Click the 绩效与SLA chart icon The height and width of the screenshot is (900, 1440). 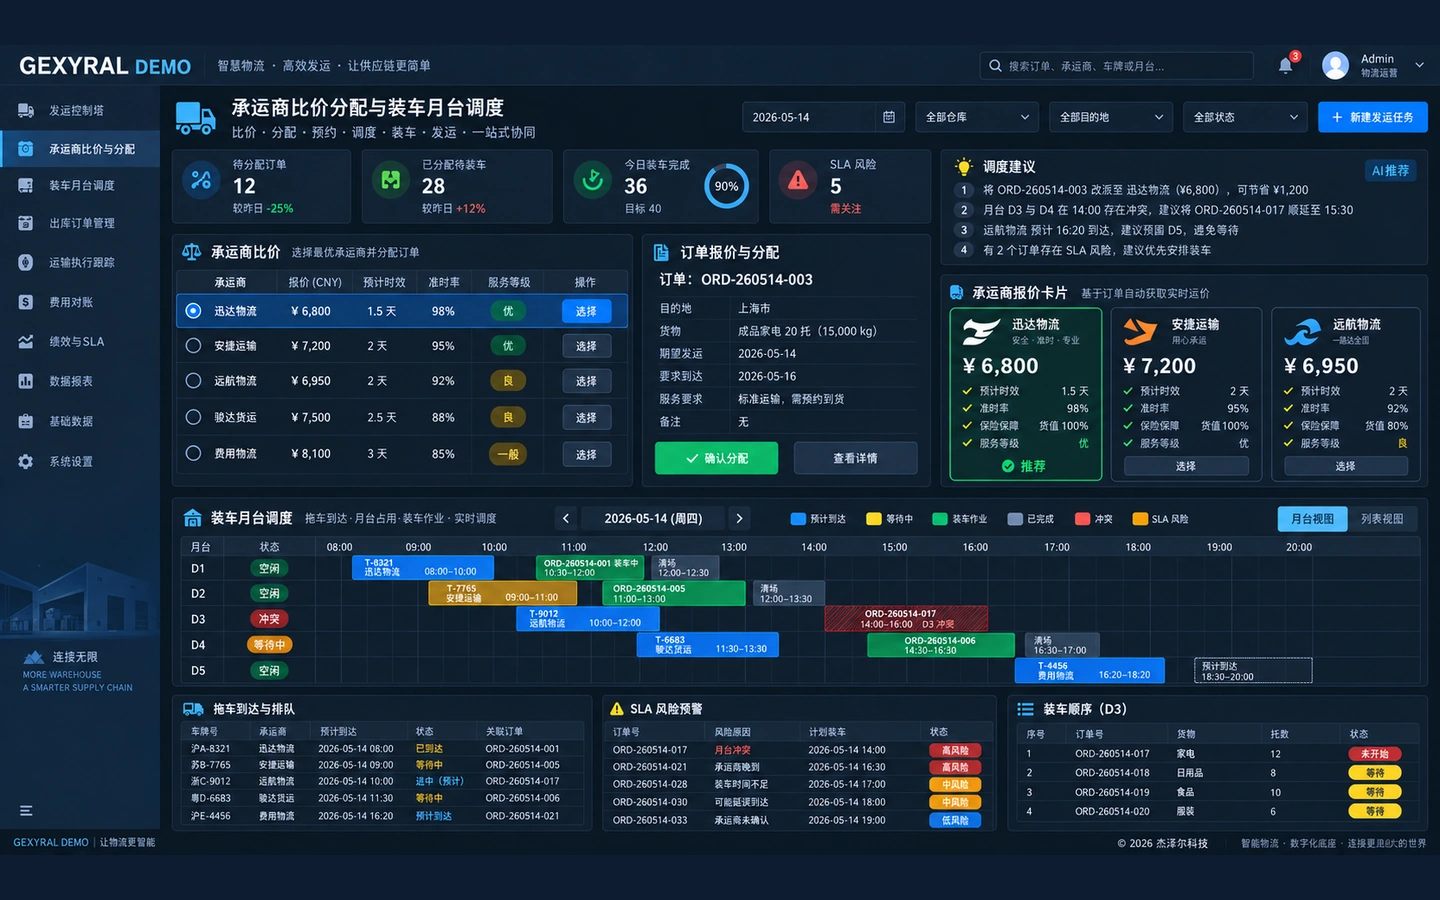(26, 342)
